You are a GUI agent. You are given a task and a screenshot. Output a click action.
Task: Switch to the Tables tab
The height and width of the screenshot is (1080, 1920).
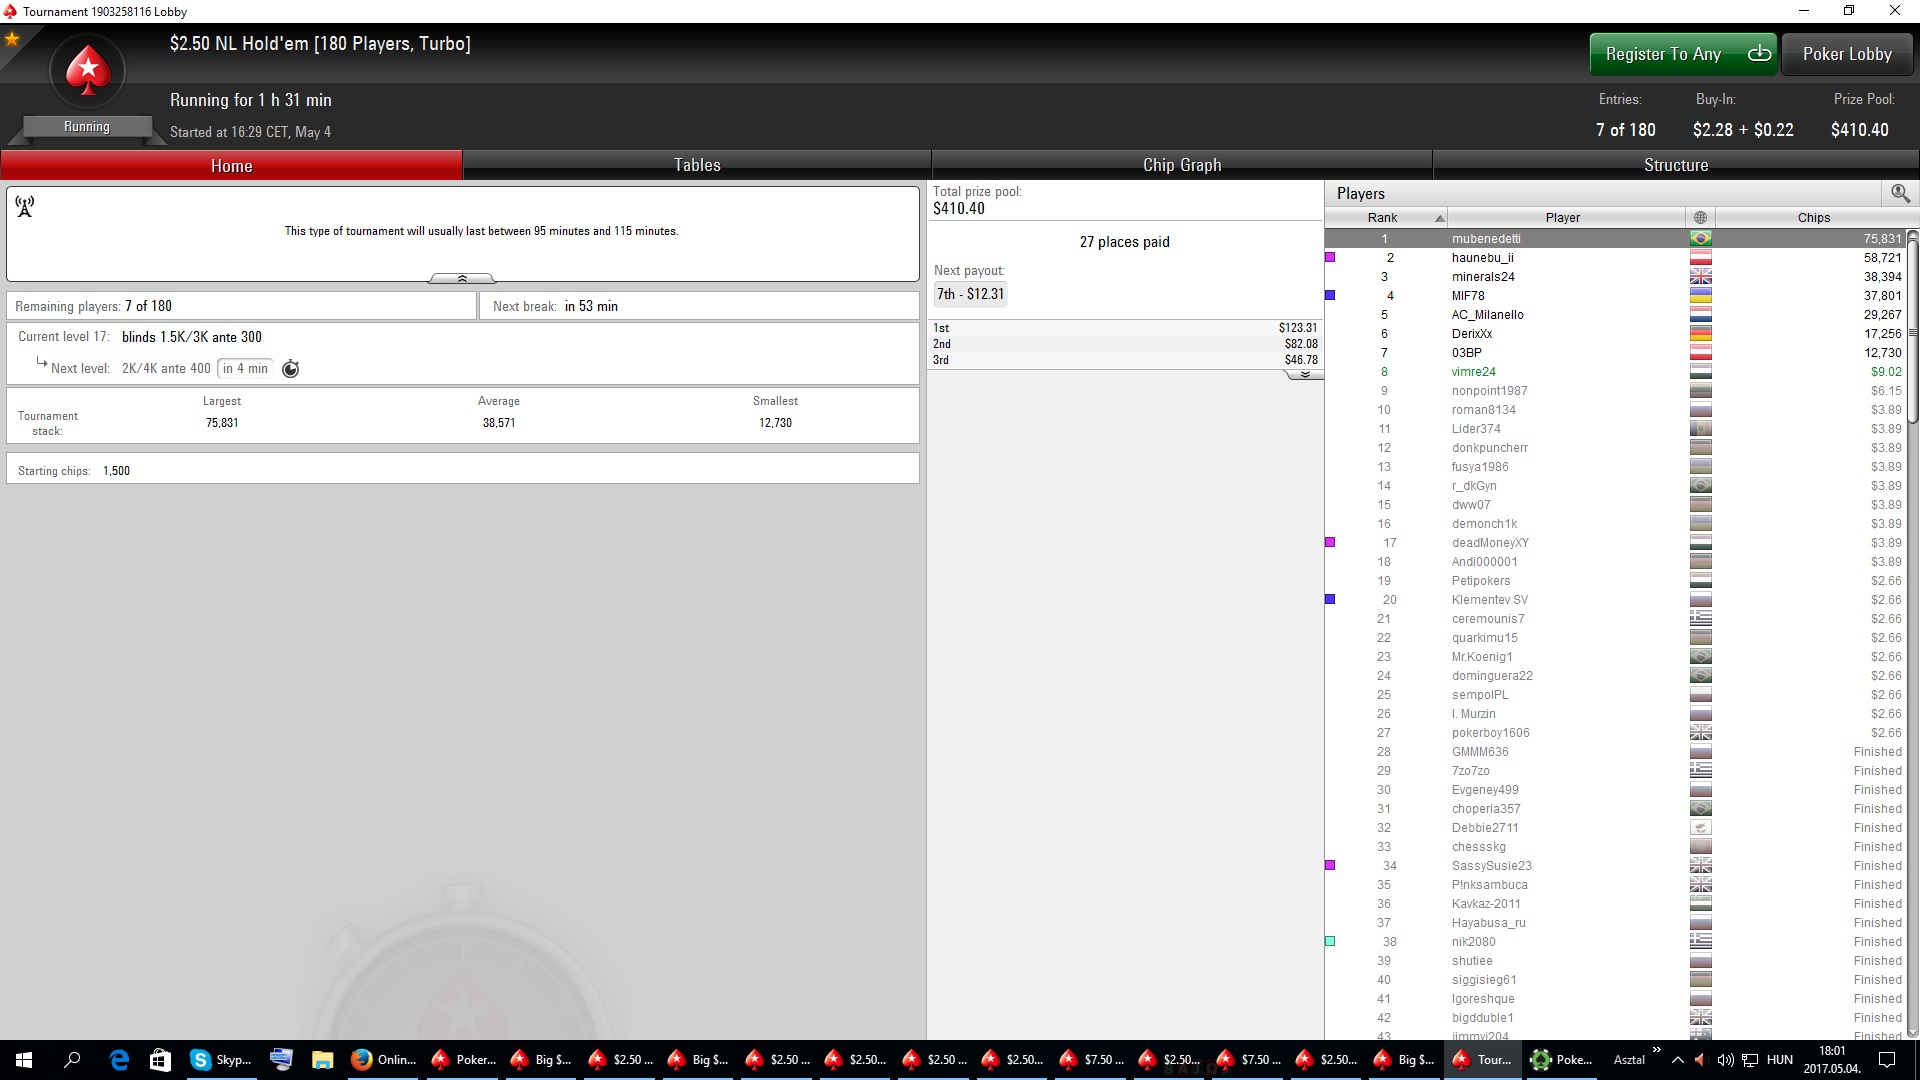(697, 165)
